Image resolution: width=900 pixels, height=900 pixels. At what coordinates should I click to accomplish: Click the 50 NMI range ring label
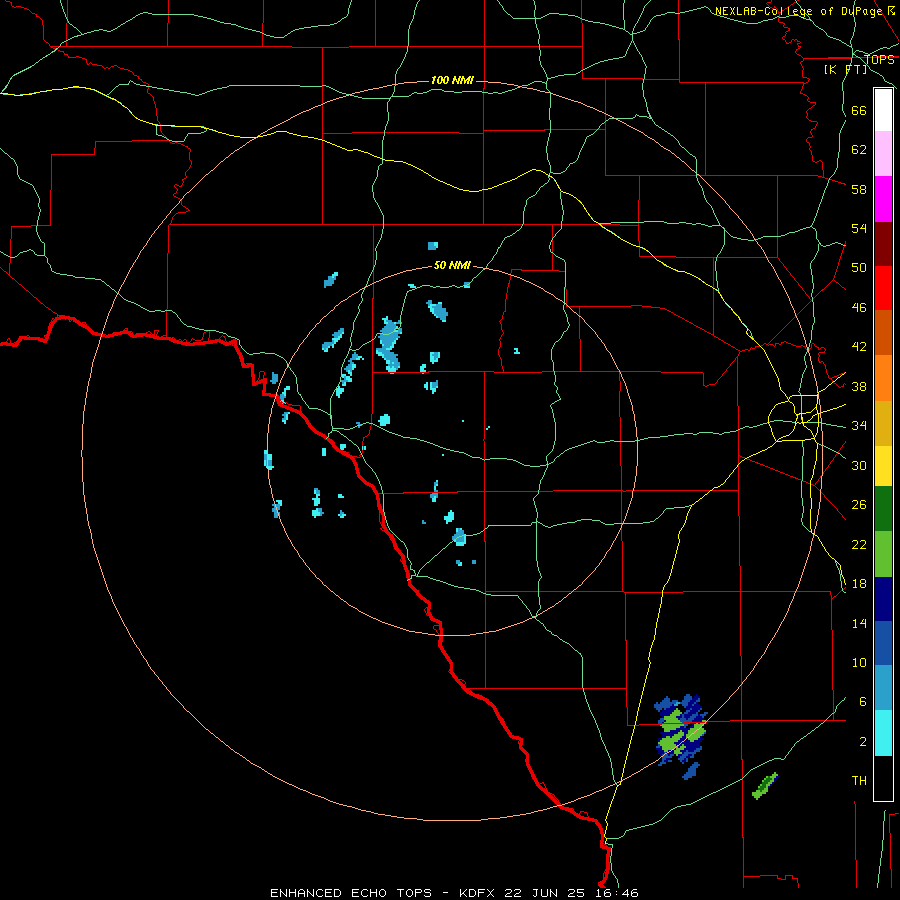(x=452, y=265)
